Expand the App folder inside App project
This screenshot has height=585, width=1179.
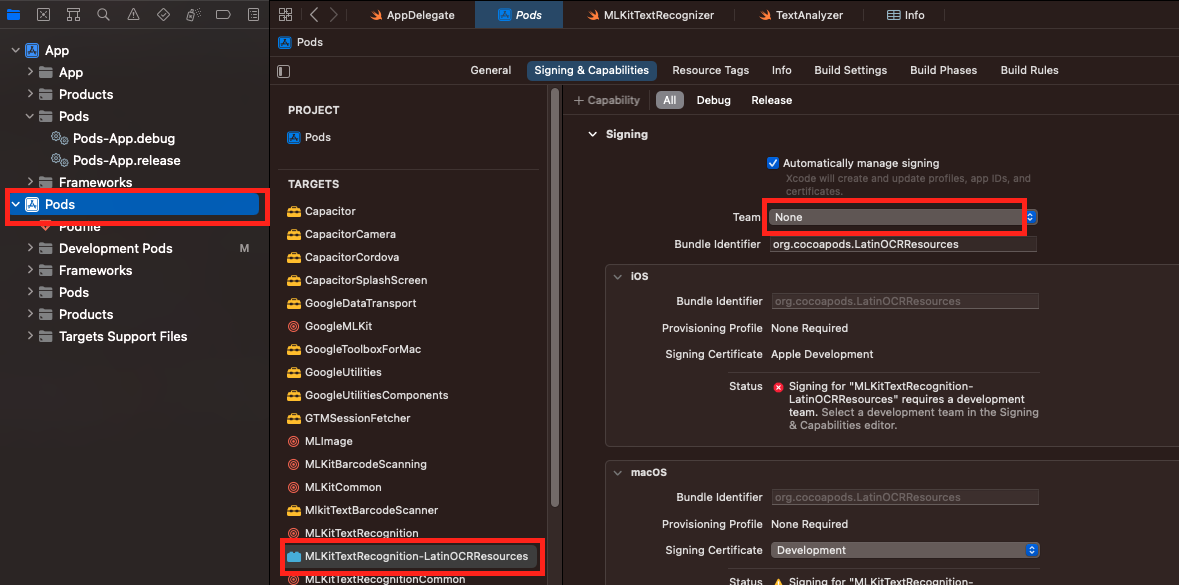click(x=30, y=72)
